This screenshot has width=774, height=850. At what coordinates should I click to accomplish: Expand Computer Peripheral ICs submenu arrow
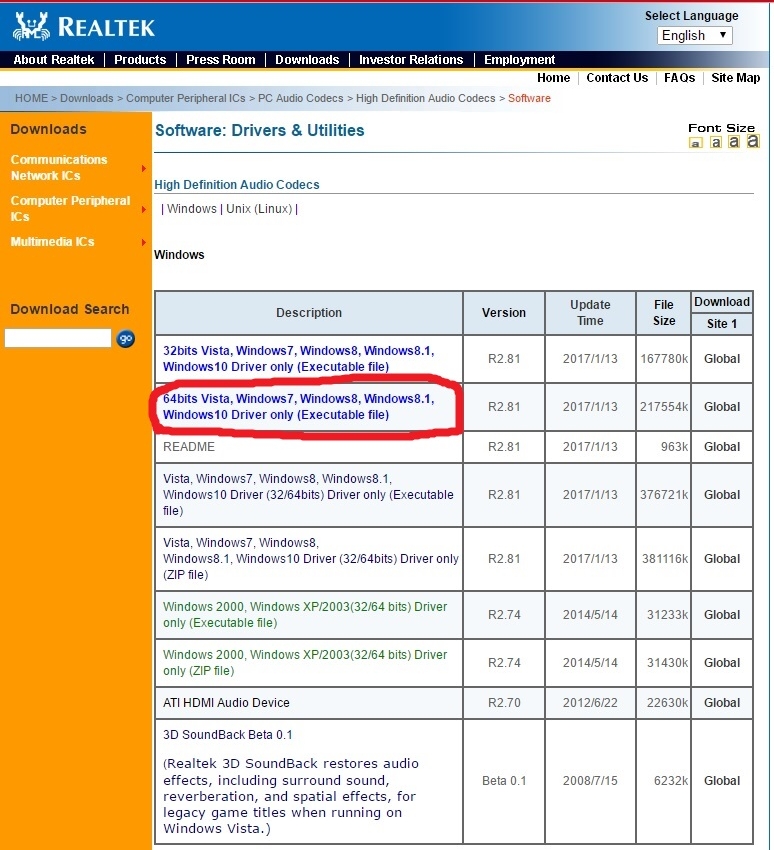[x=144, y=209]
